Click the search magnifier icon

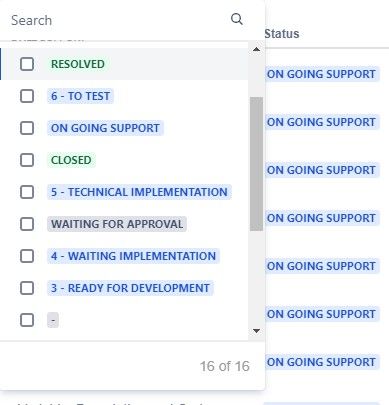pyautogui.click(x=237, y=19)
